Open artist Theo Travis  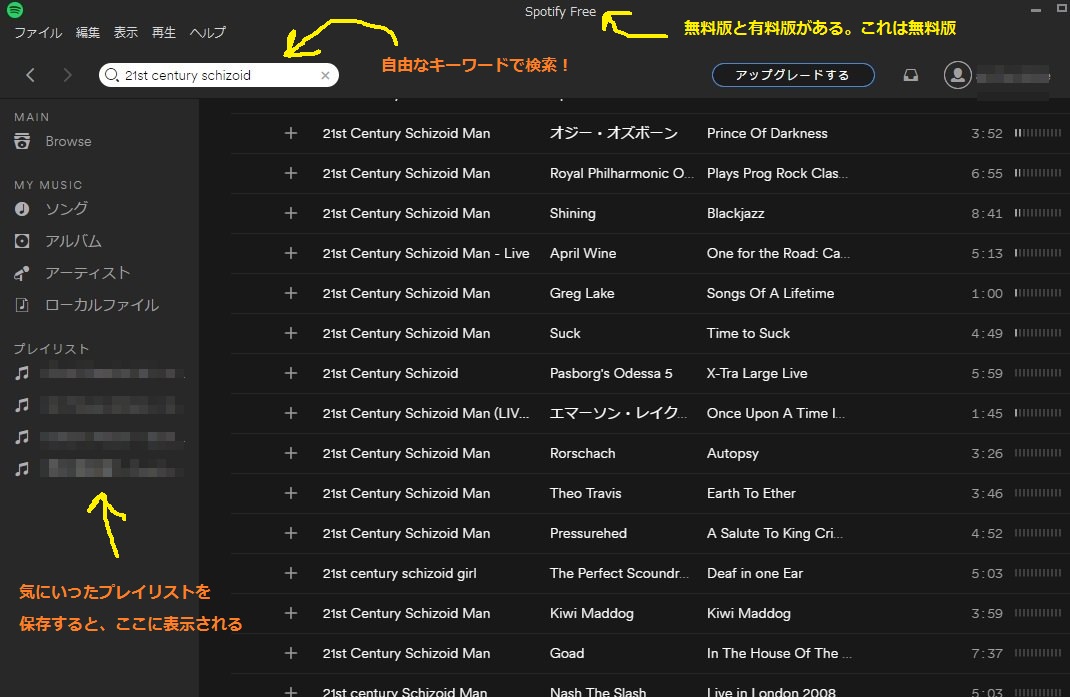pyautogui.click(x=585, y=493)
